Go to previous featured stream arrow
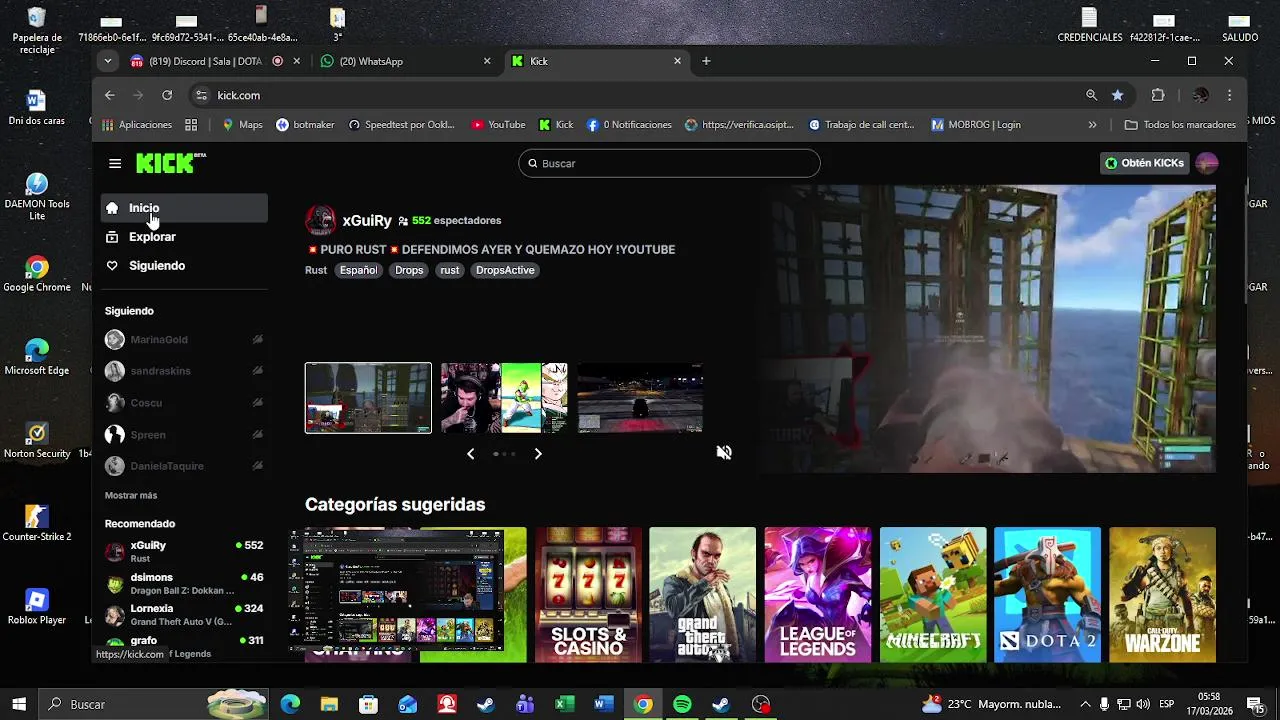 tap(471, 454)
